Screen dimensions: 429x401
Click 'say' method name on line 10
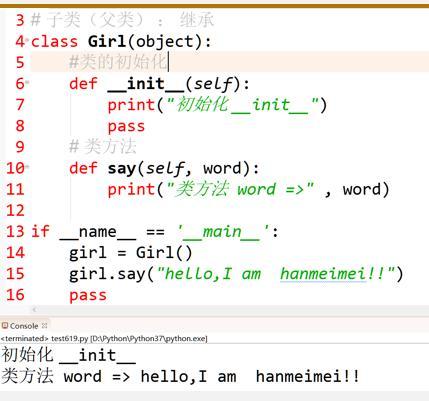click(x=122, y=168)
